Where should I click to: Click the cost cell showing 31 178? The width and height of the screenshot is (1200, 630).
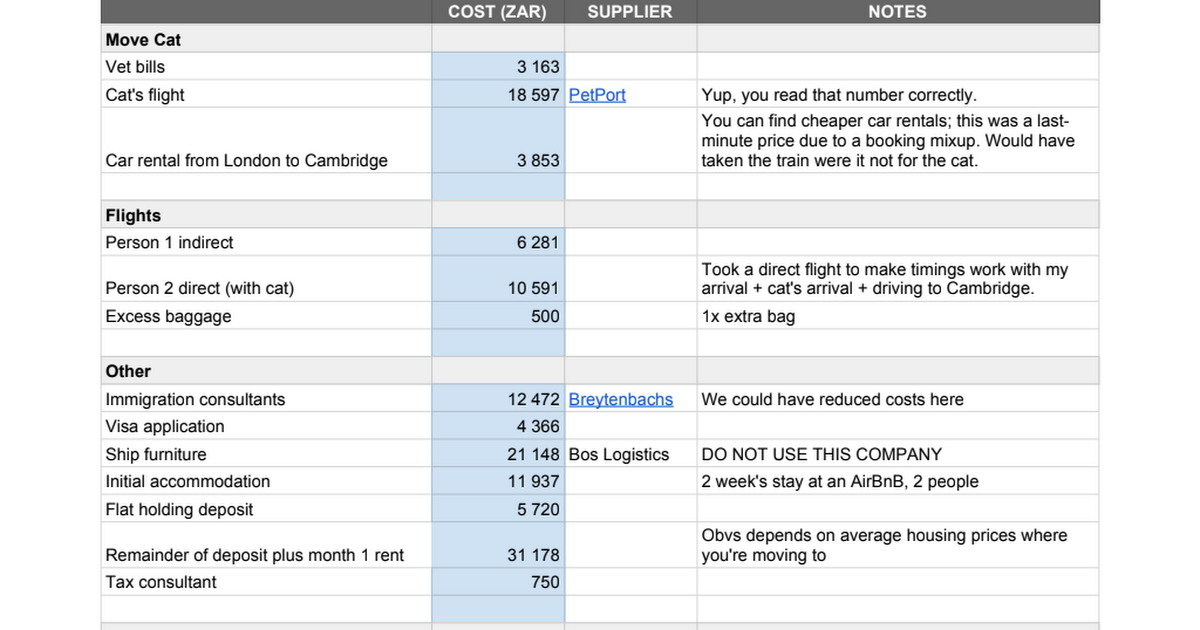[x=498, y=545]
